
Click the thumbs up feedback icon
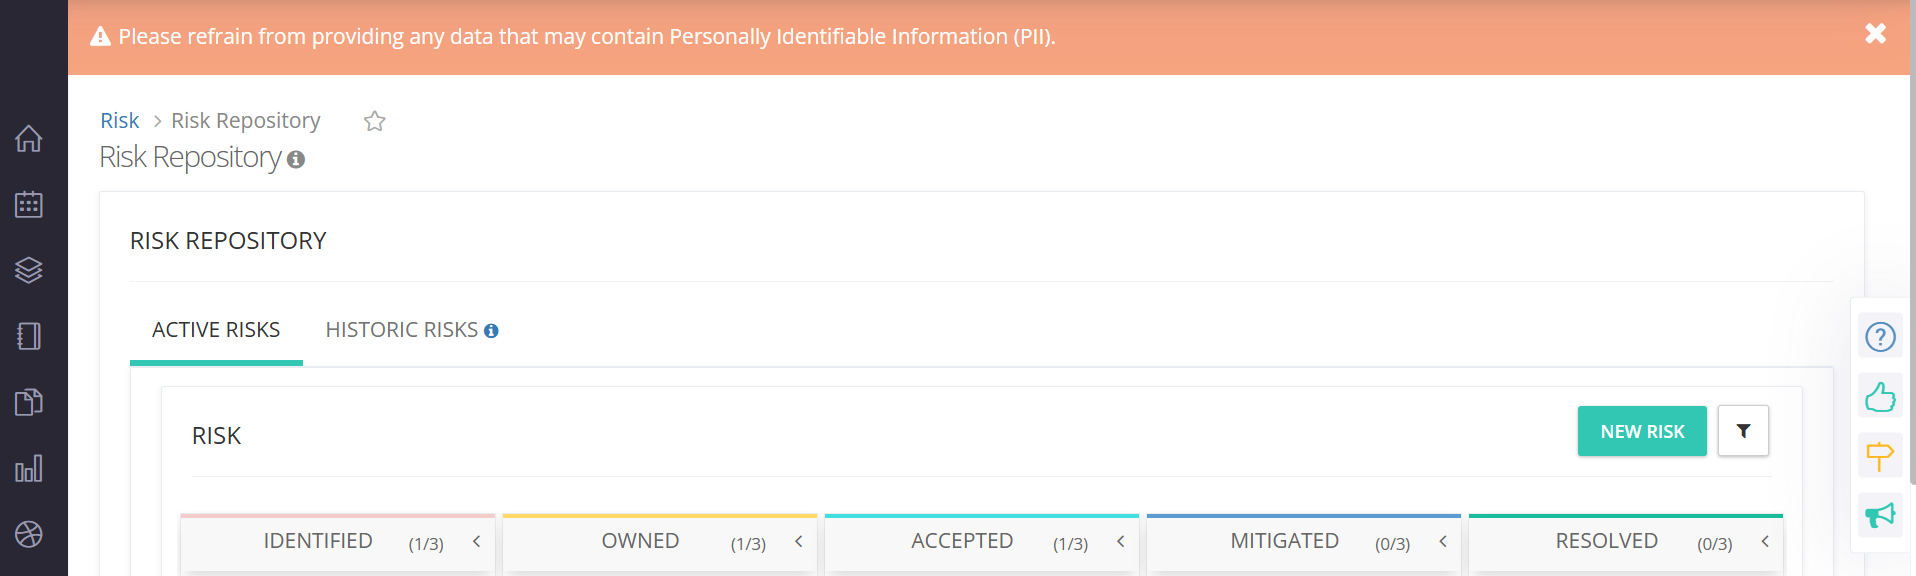[1880, 397]
